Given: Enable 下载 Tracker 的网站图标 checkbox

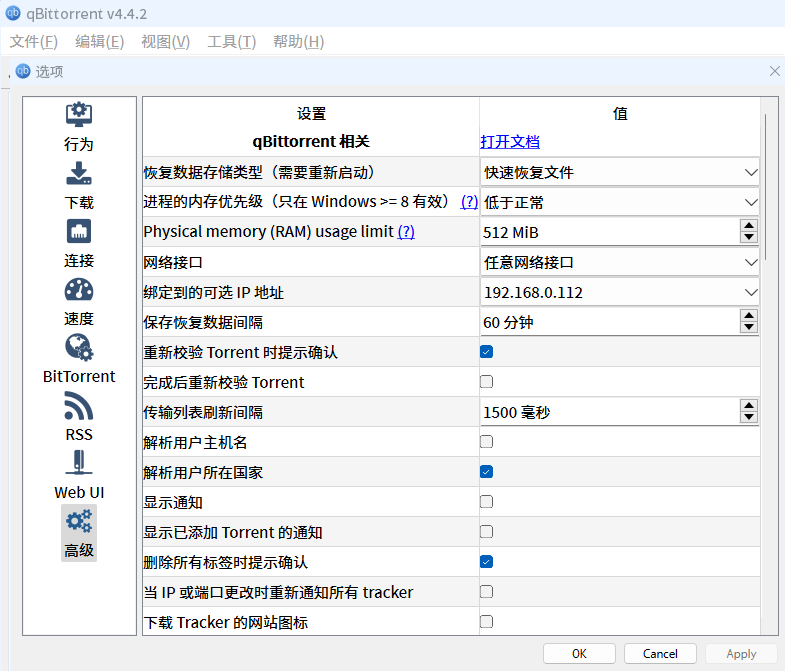Looking at the screenshot, I should [486, 622].
